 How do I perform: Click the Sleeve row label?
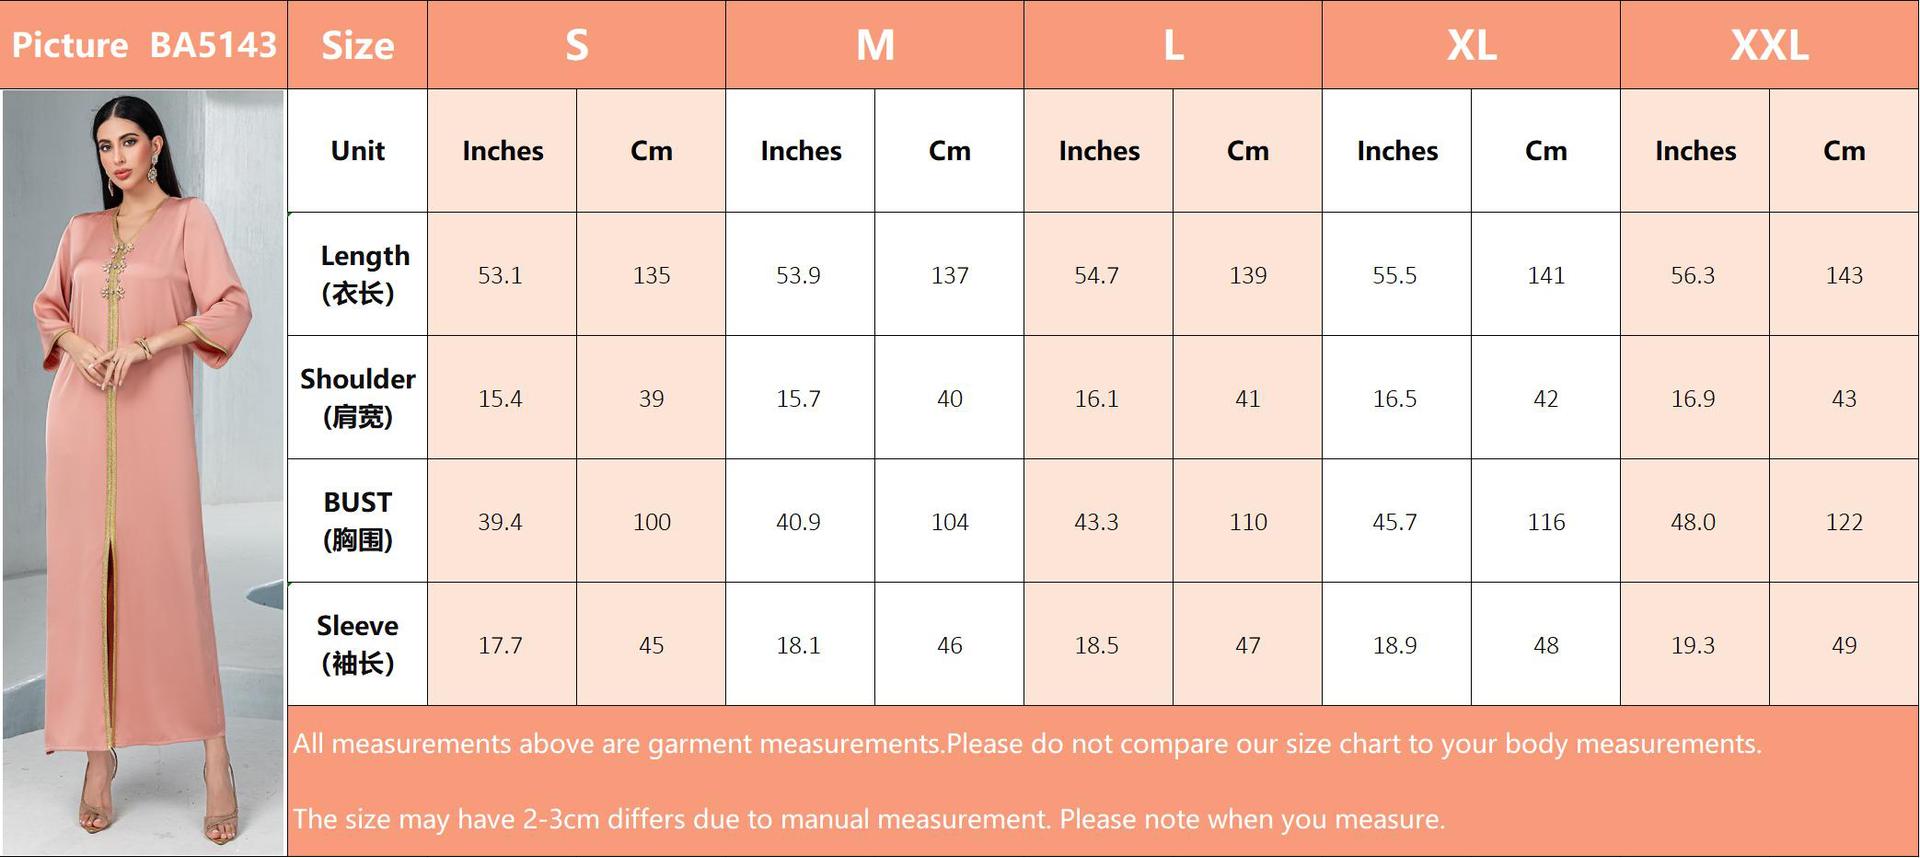tap(357, 644)
